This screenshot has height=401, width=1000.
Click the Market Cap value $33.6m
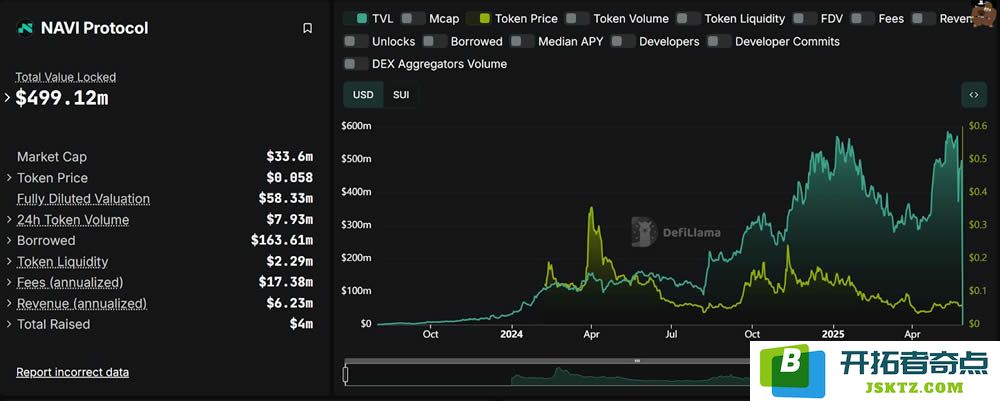click(x=290, y=157)
